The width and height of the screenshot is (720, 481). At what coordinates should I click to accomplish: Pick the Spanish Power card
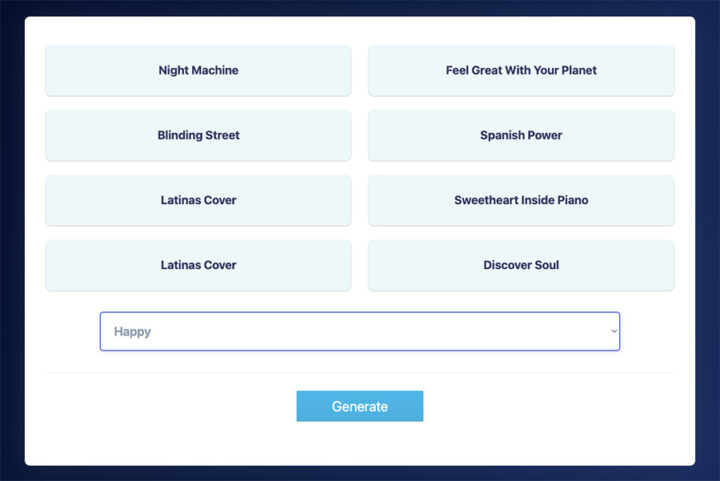521,136
